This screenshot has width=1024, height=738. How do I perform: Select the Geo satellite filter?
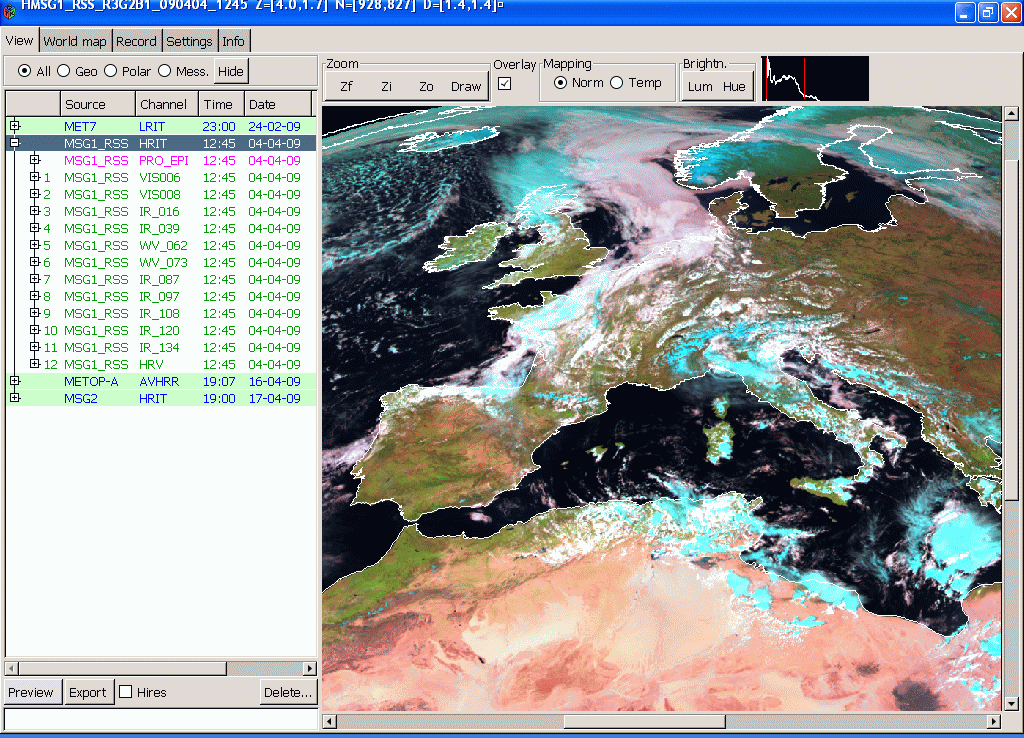click(x=63, y=72)
